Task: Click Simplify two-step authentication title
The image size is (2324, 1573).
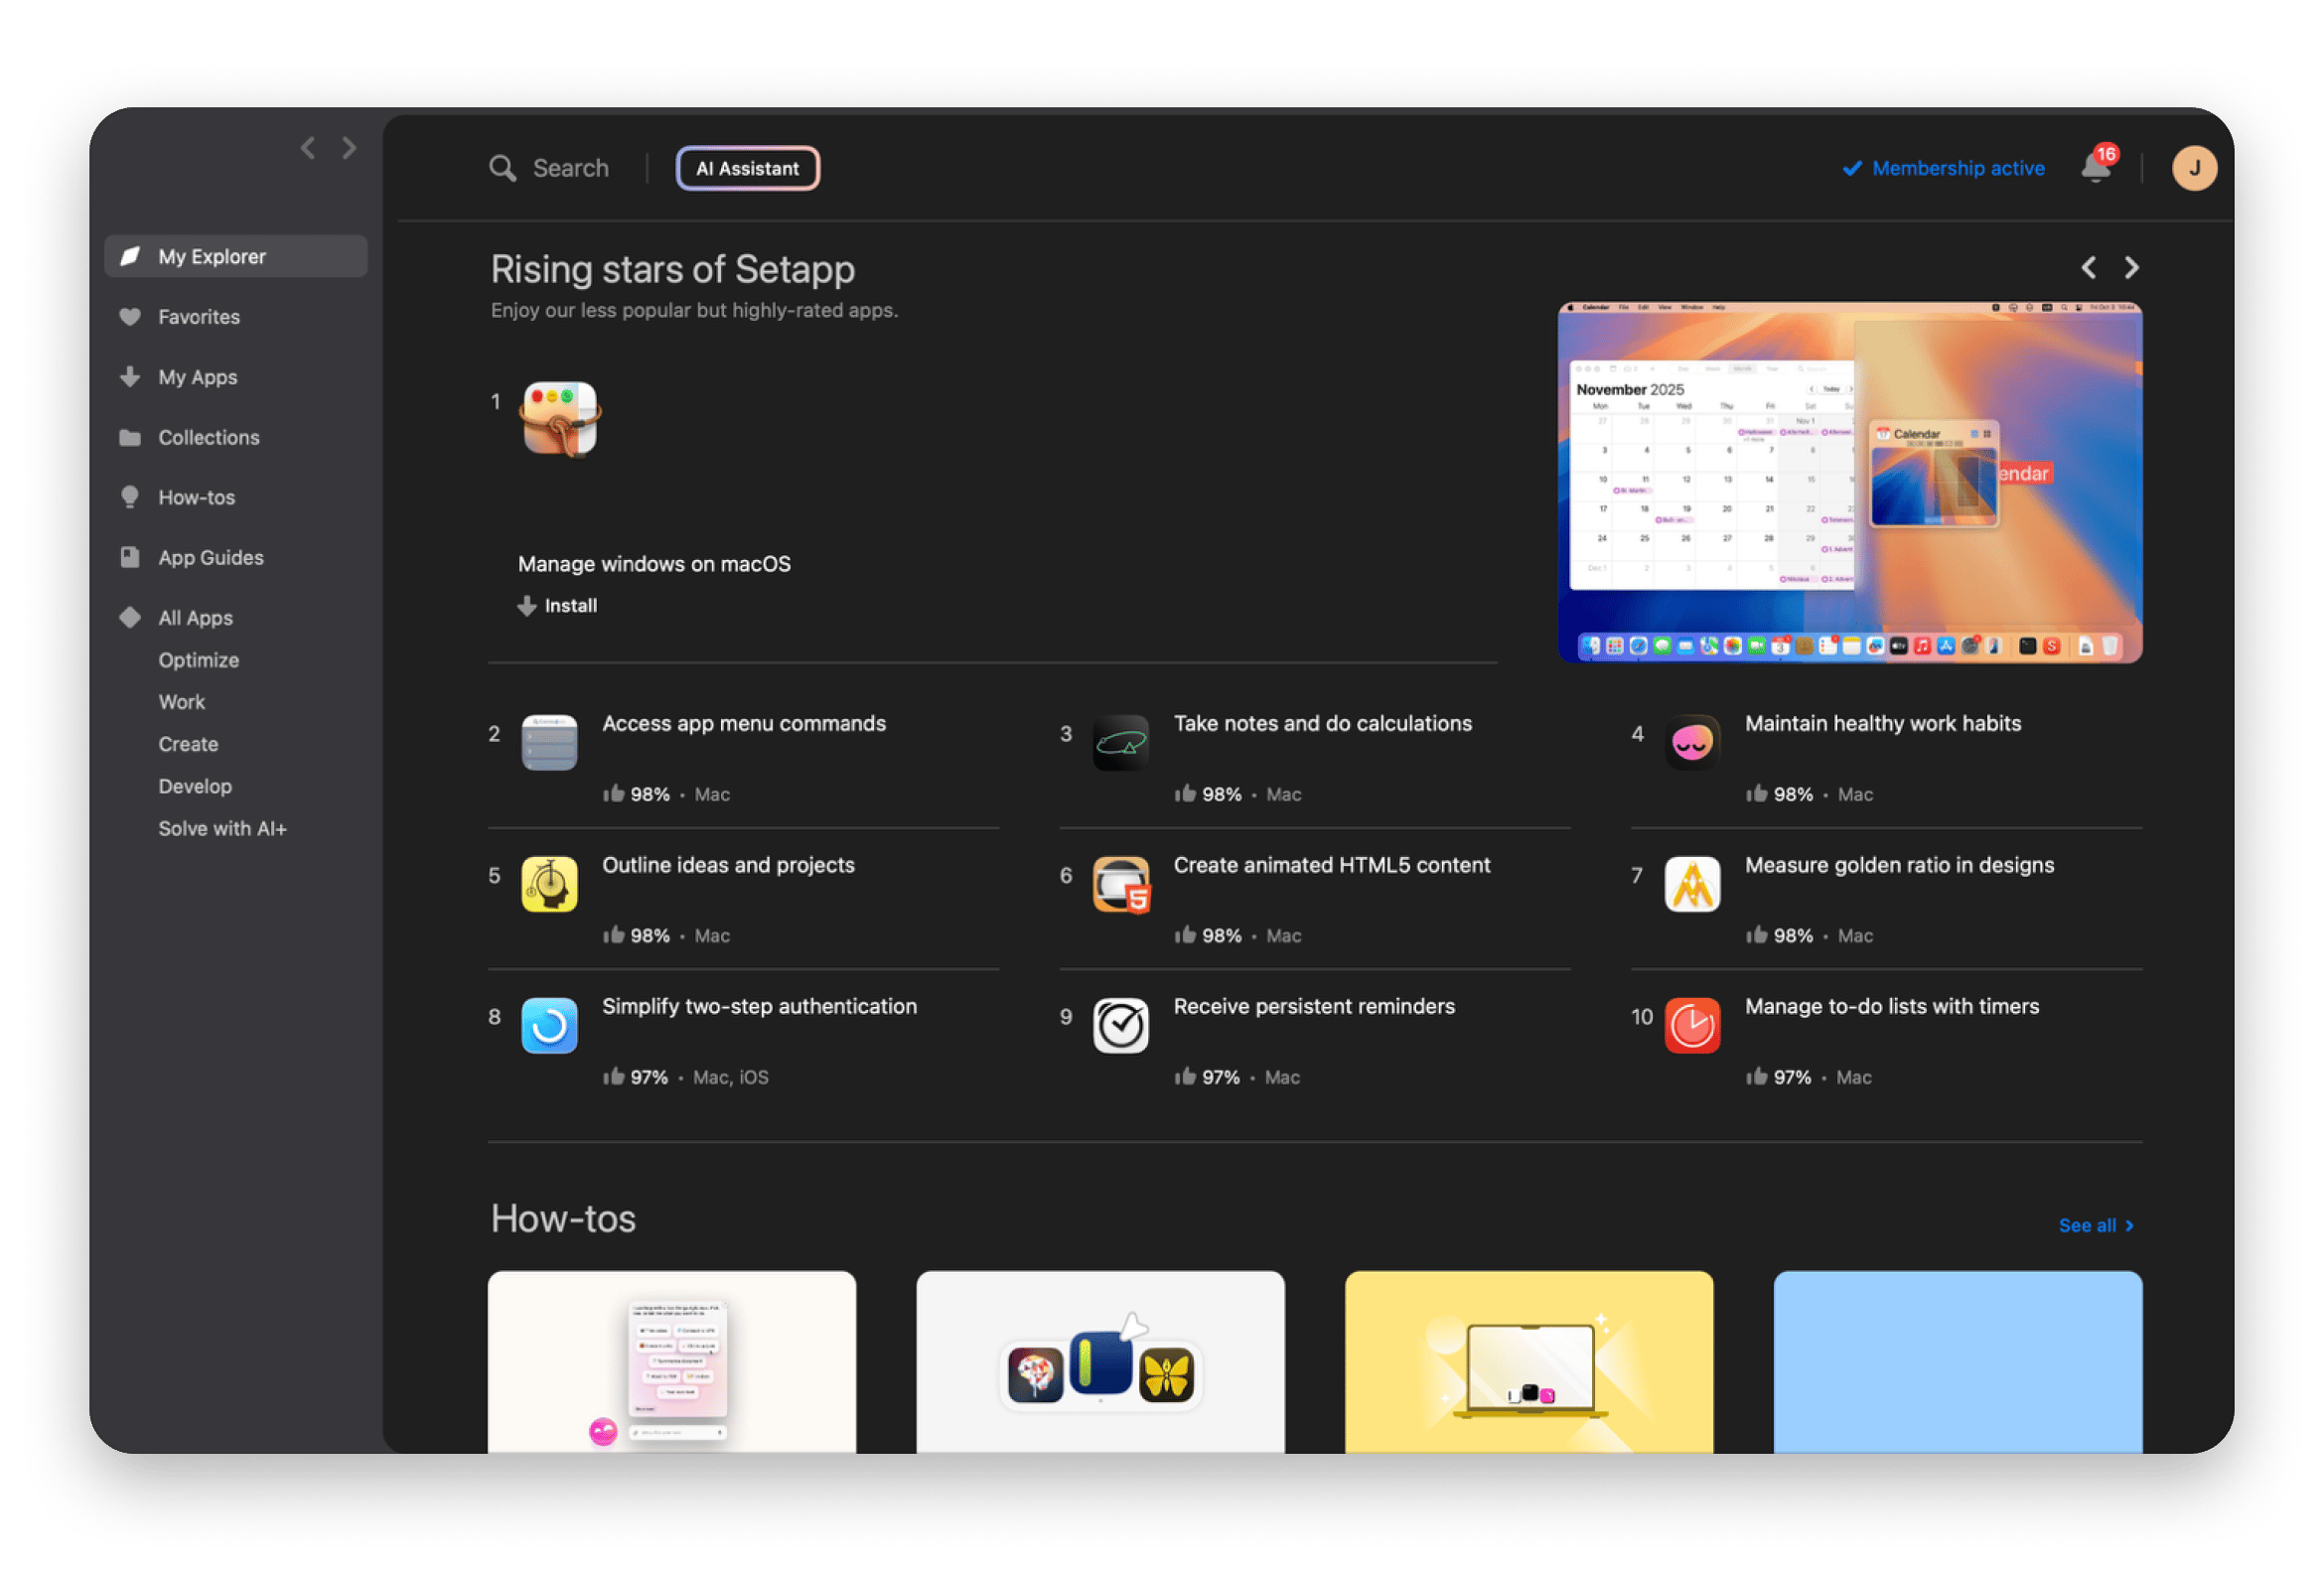Action: (x=759, y=1006)
